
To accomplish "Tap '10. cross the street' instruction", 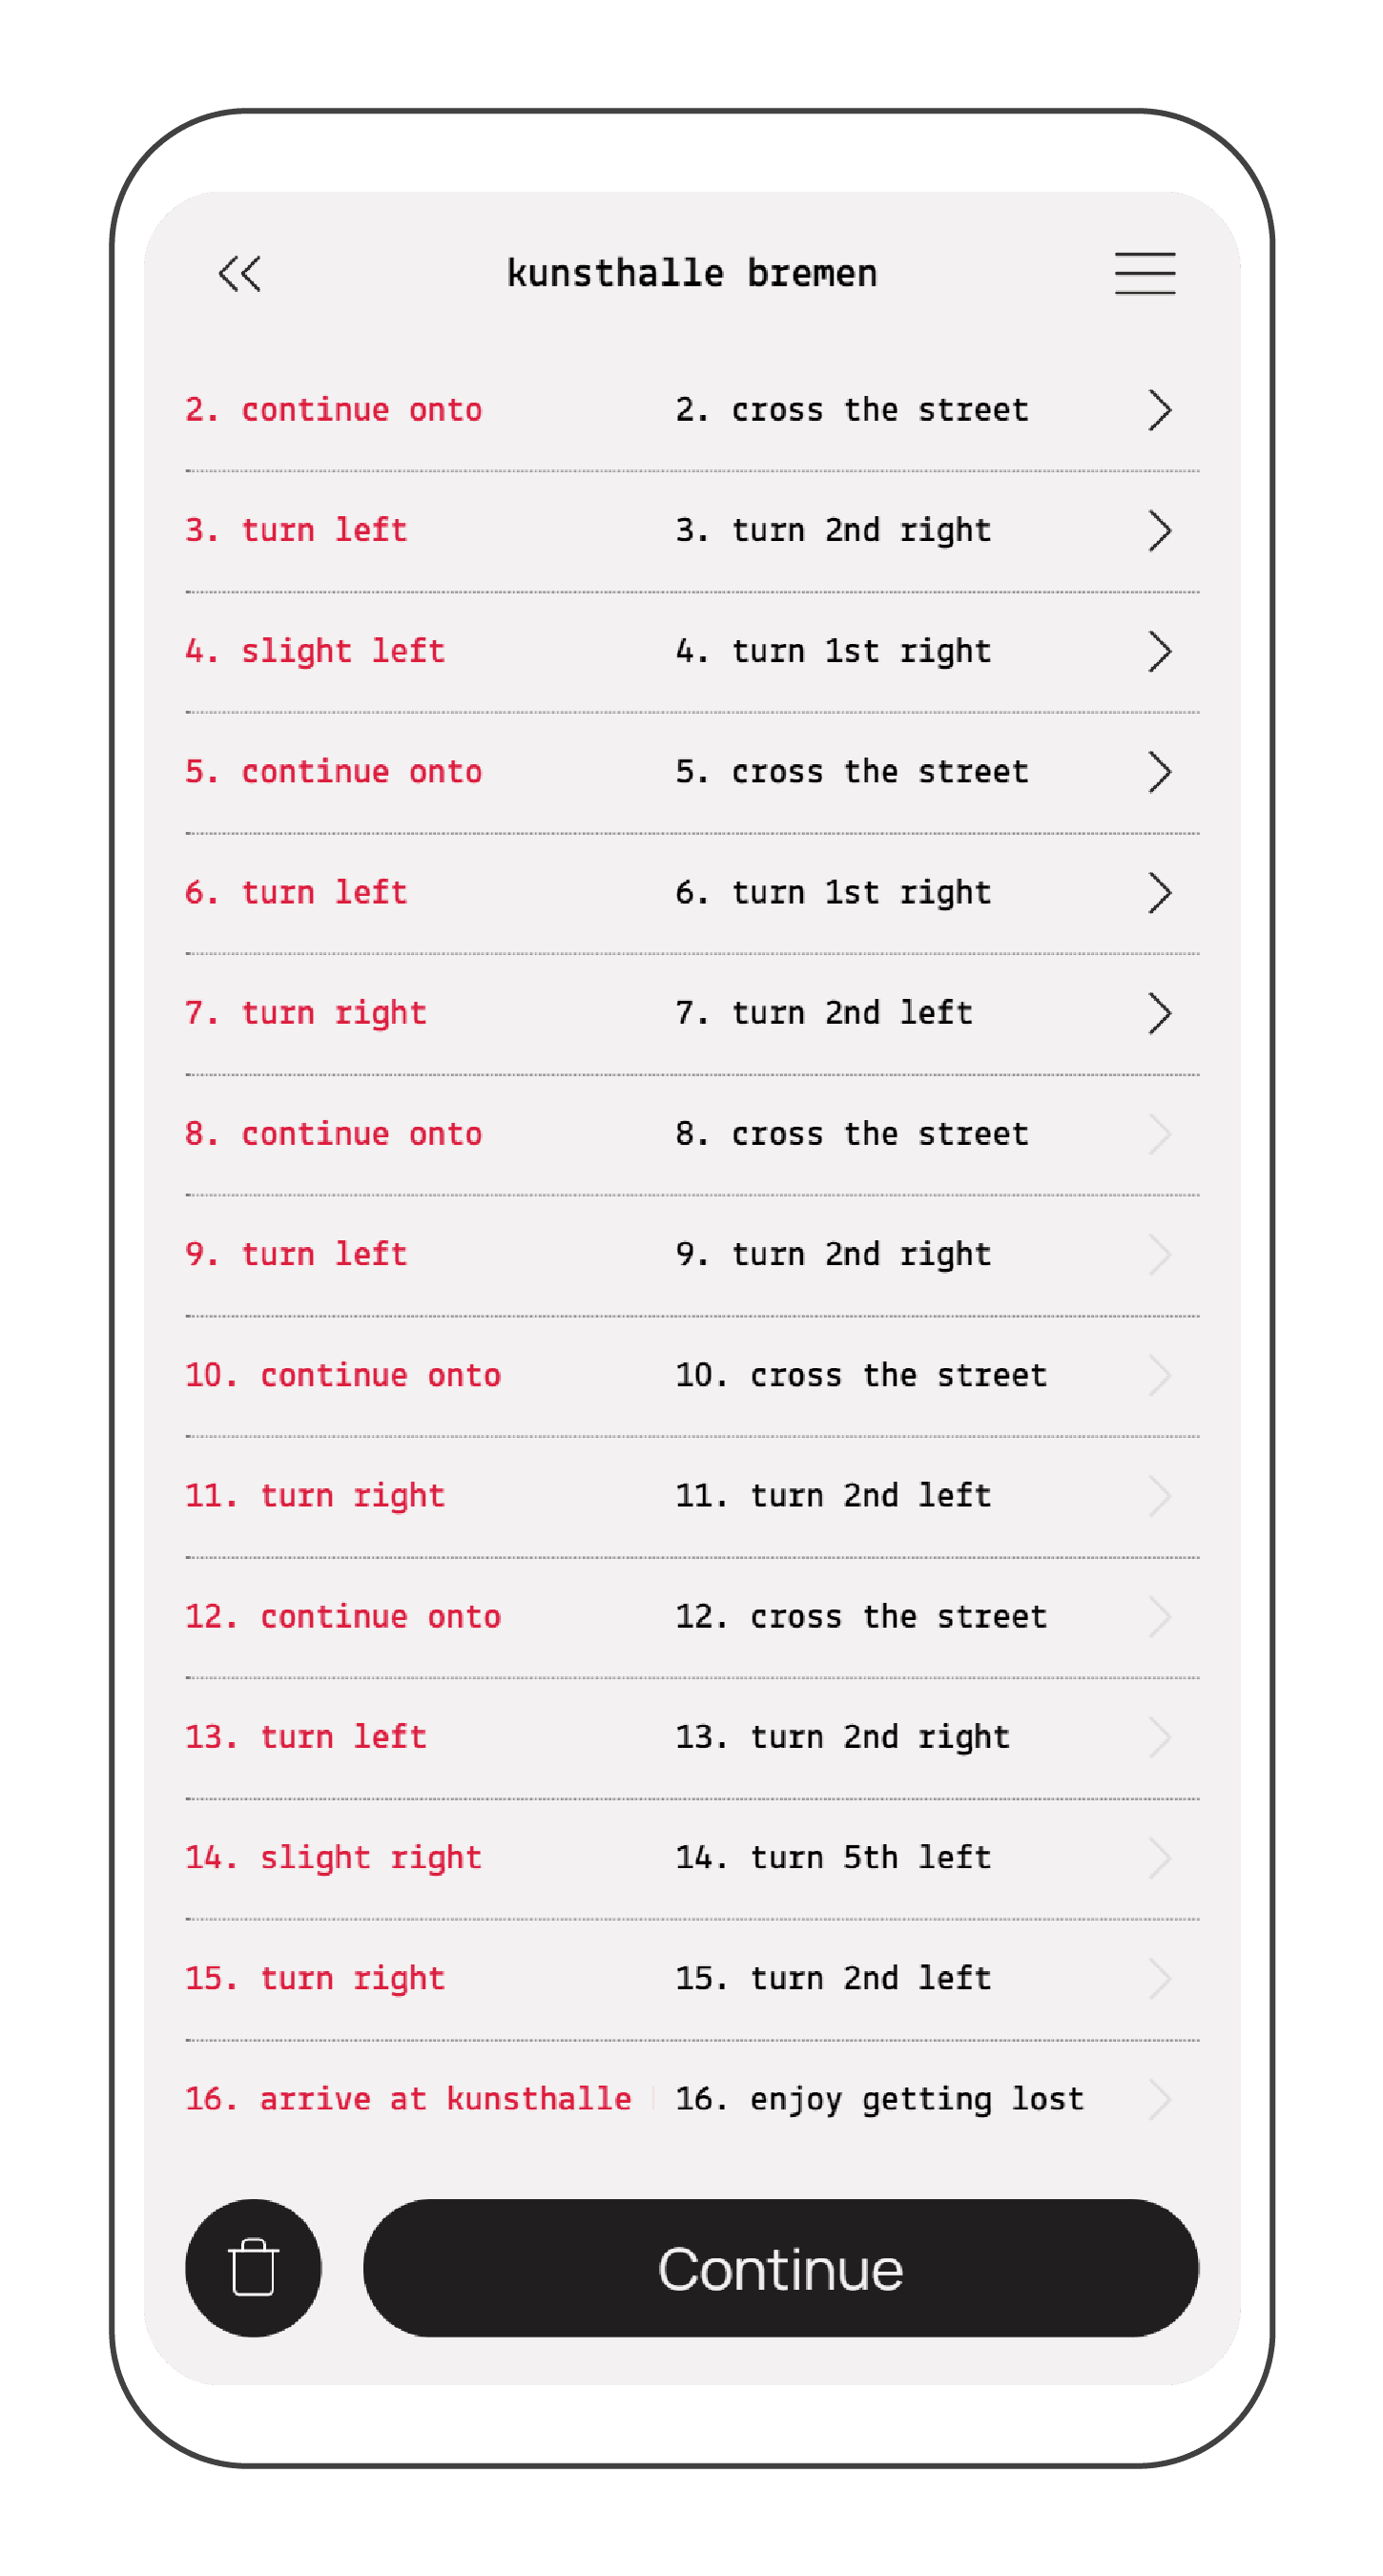I will point(861,1375).
